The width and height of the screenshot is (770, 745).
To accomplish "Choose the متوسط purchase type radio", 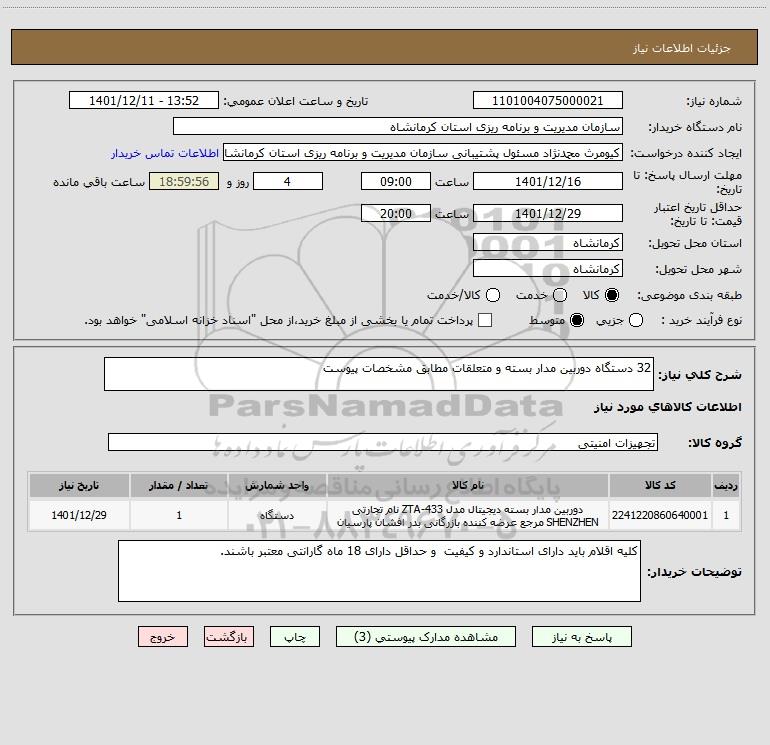I will point(577,320).
